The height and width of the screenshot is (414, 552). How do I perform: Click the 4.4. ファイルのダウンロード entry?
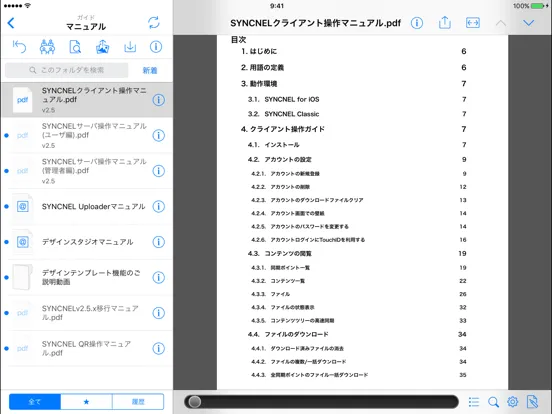tap(288, 334)
